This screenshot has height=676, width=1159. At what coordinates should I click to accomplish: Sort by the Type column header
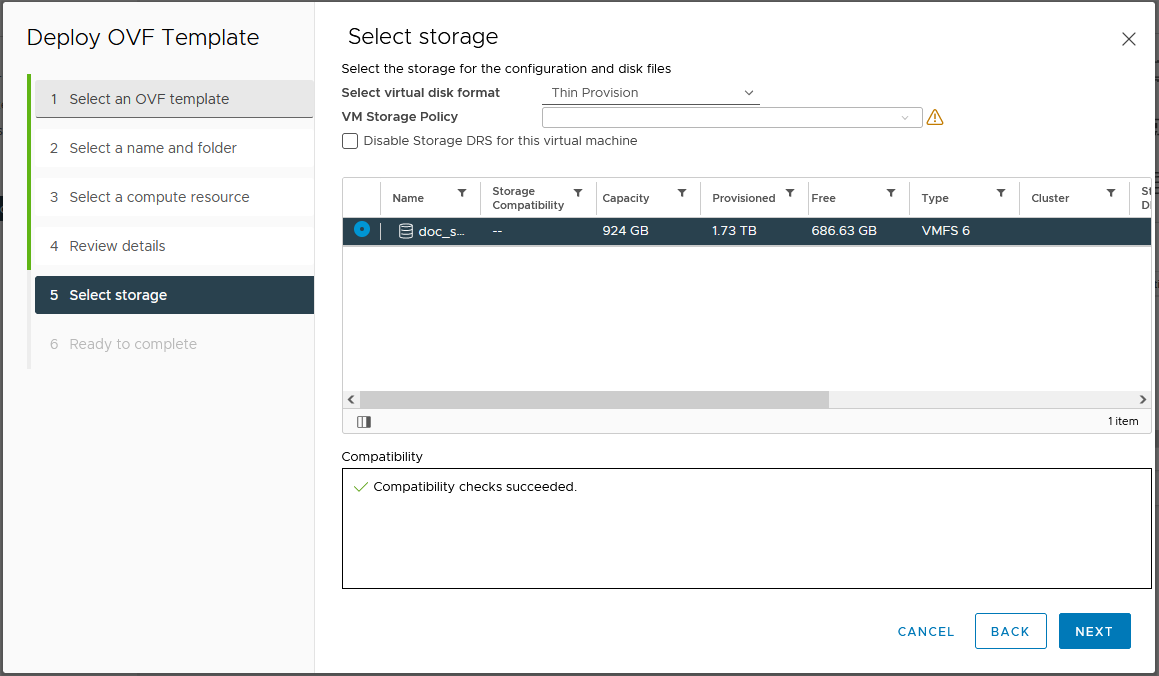[935, 198]
